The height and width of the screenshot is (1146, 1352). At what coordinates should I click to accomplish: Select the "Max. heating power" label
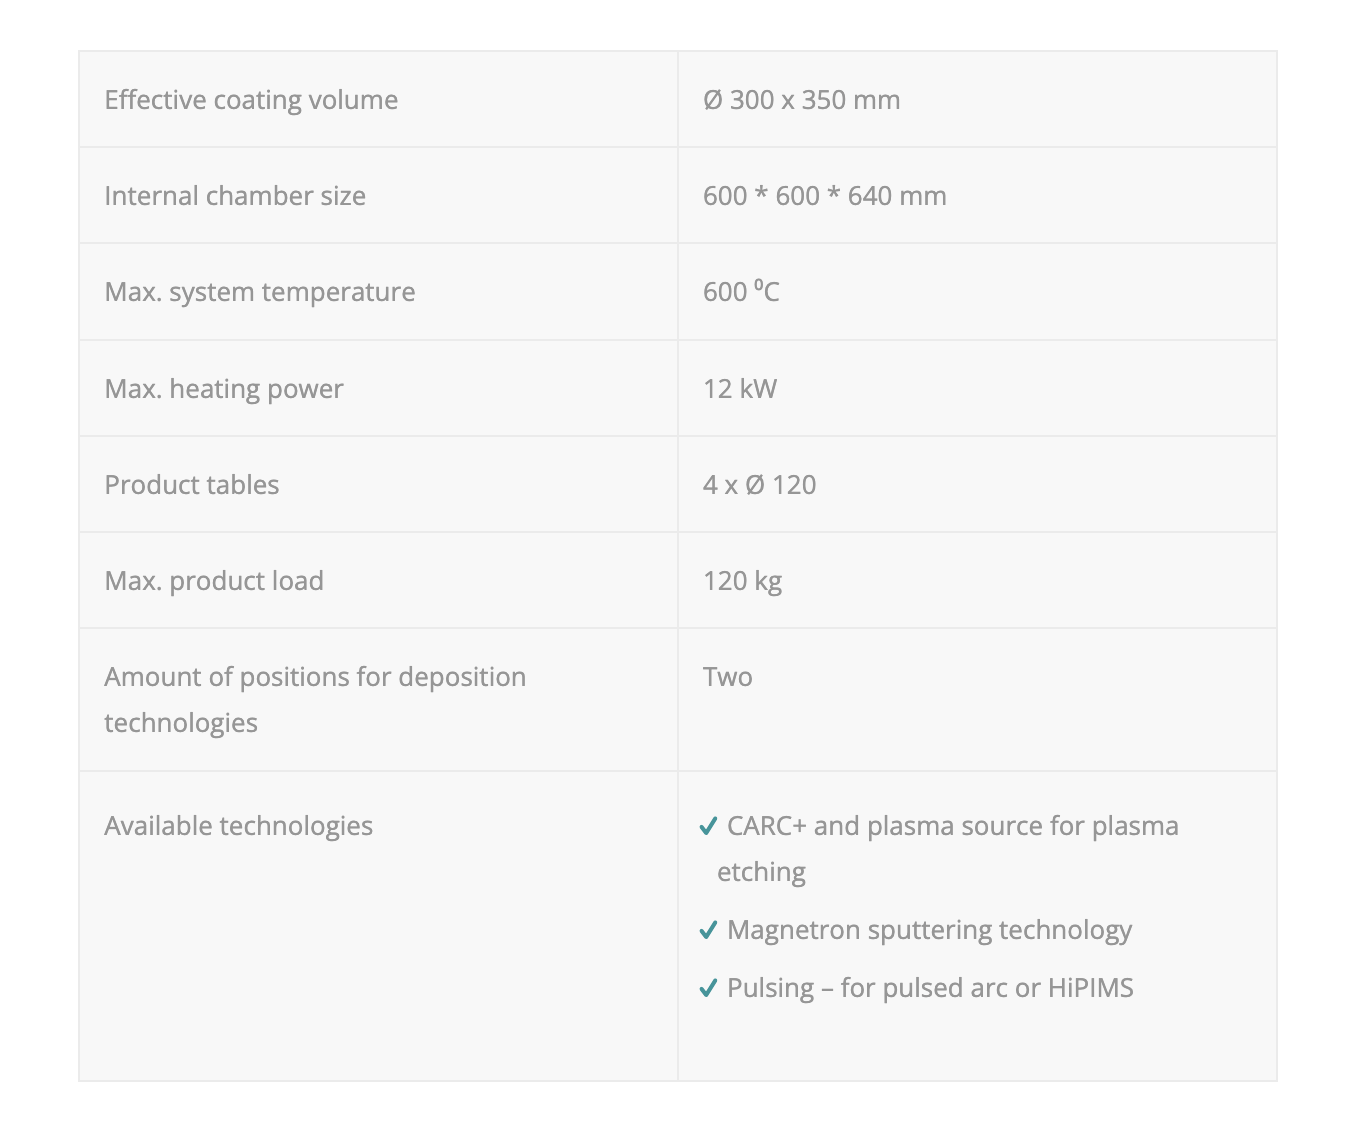click(224, 389)
